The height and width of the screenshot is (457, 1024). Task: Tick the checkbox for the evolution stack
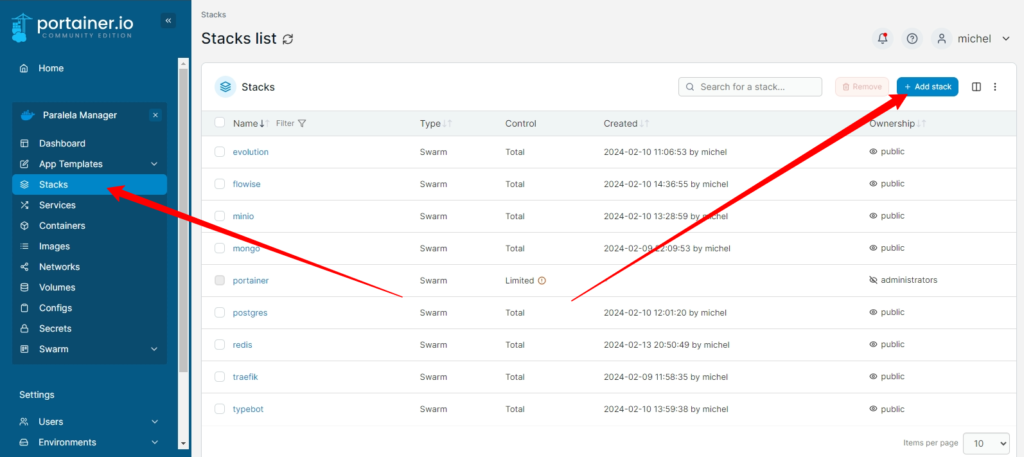click(219, 151)
